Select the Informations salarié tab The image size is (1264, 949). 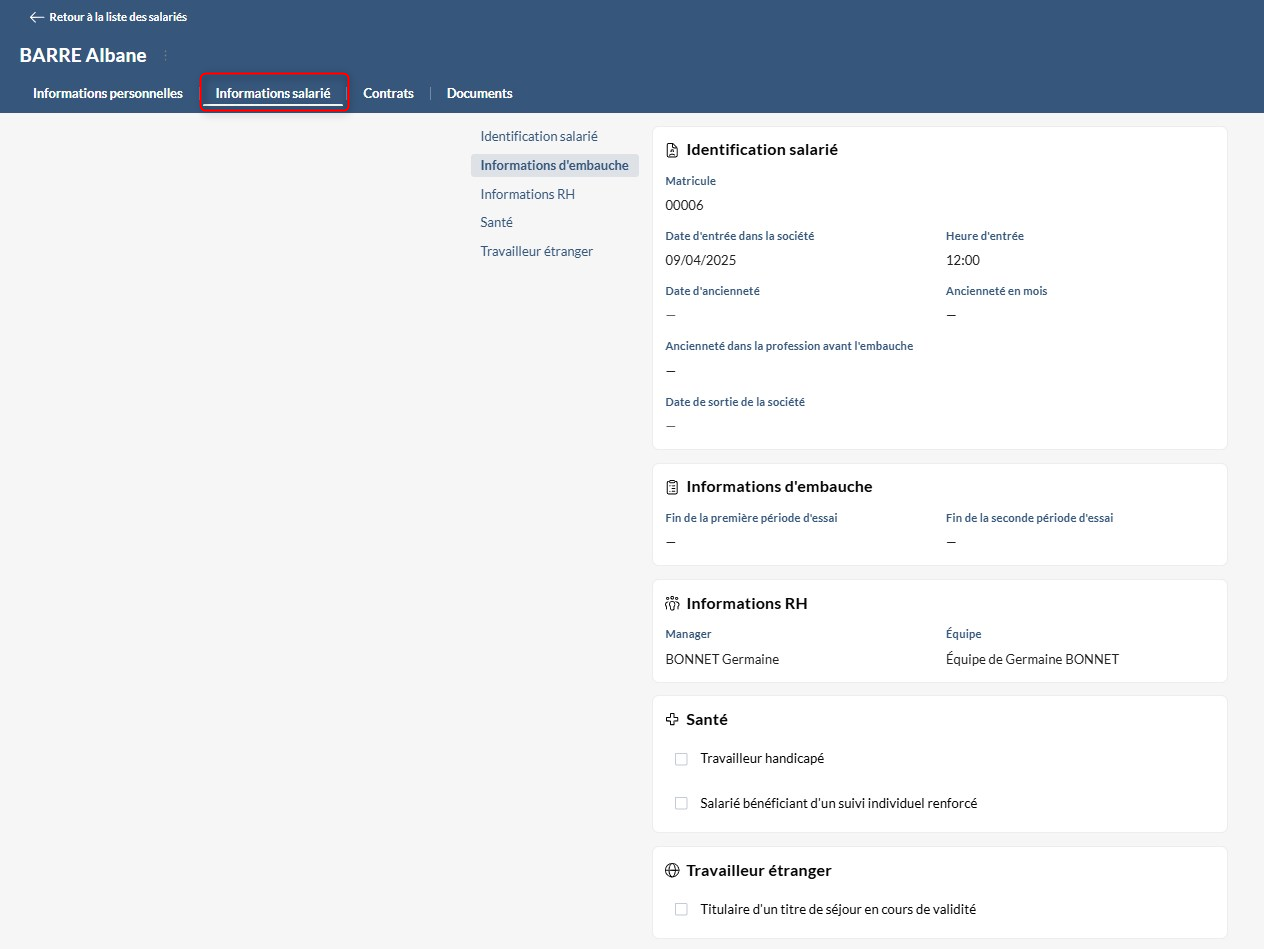(273, 94)
